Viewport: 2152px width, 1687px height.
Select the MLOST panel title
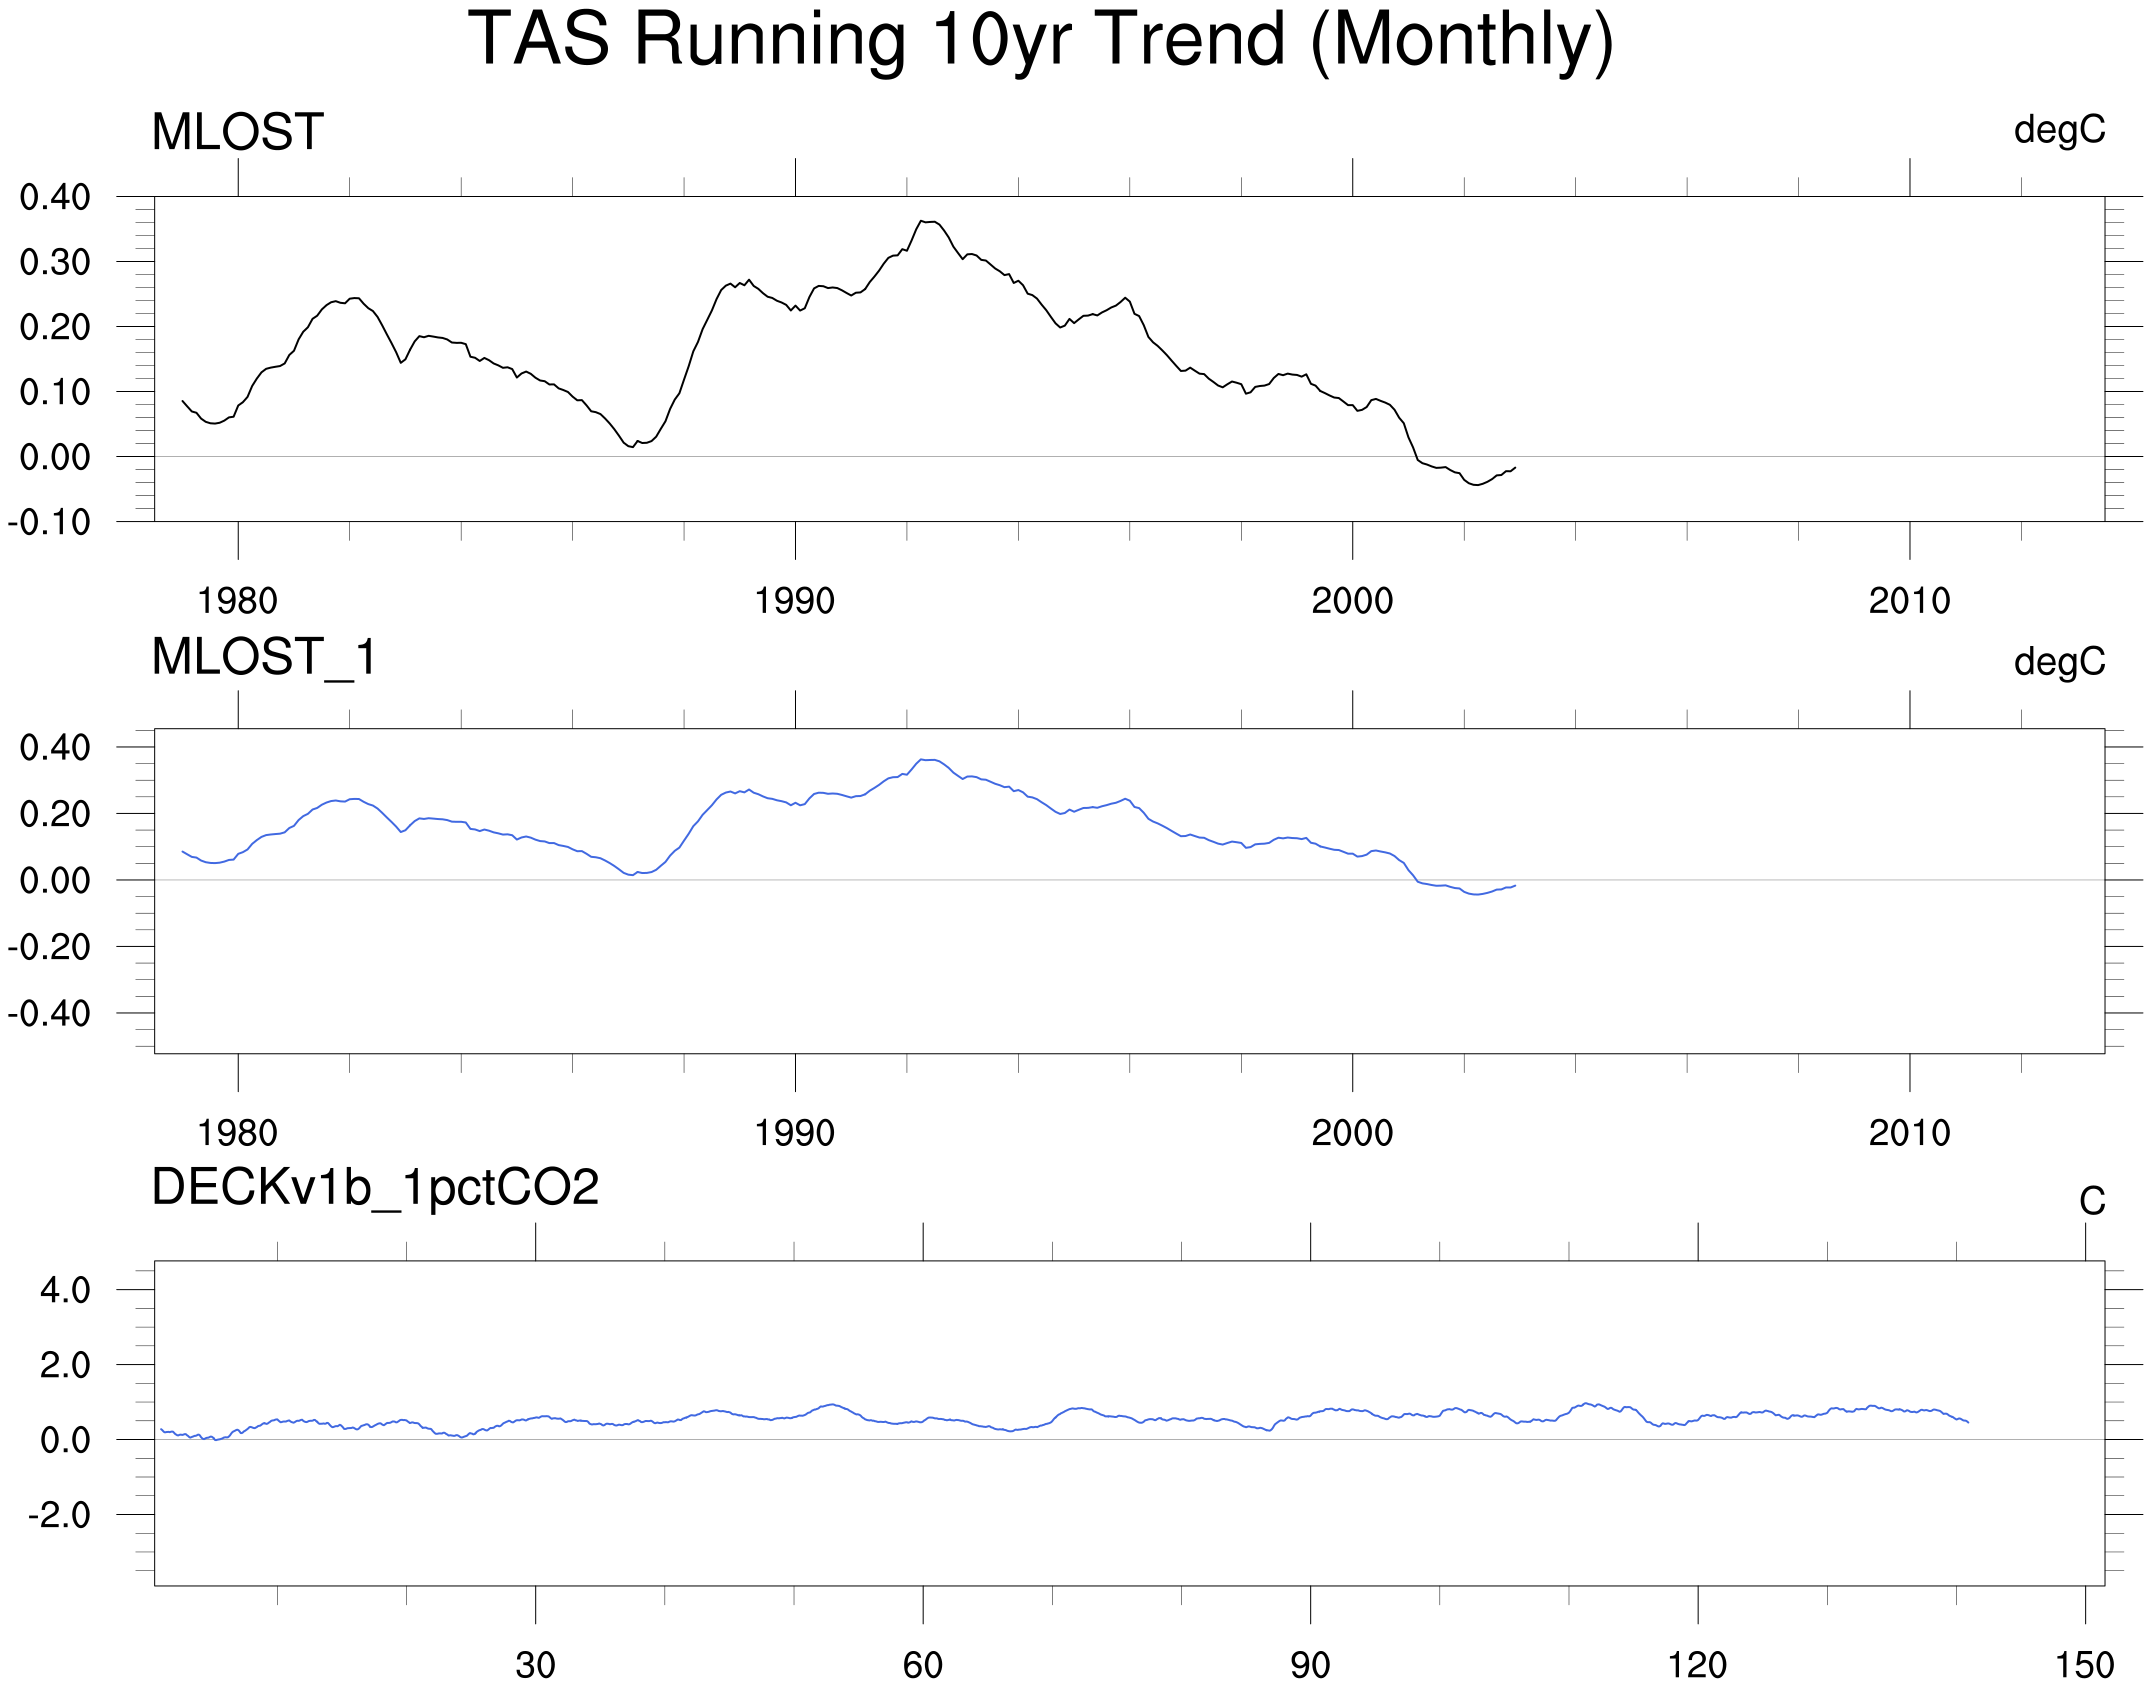237,132
